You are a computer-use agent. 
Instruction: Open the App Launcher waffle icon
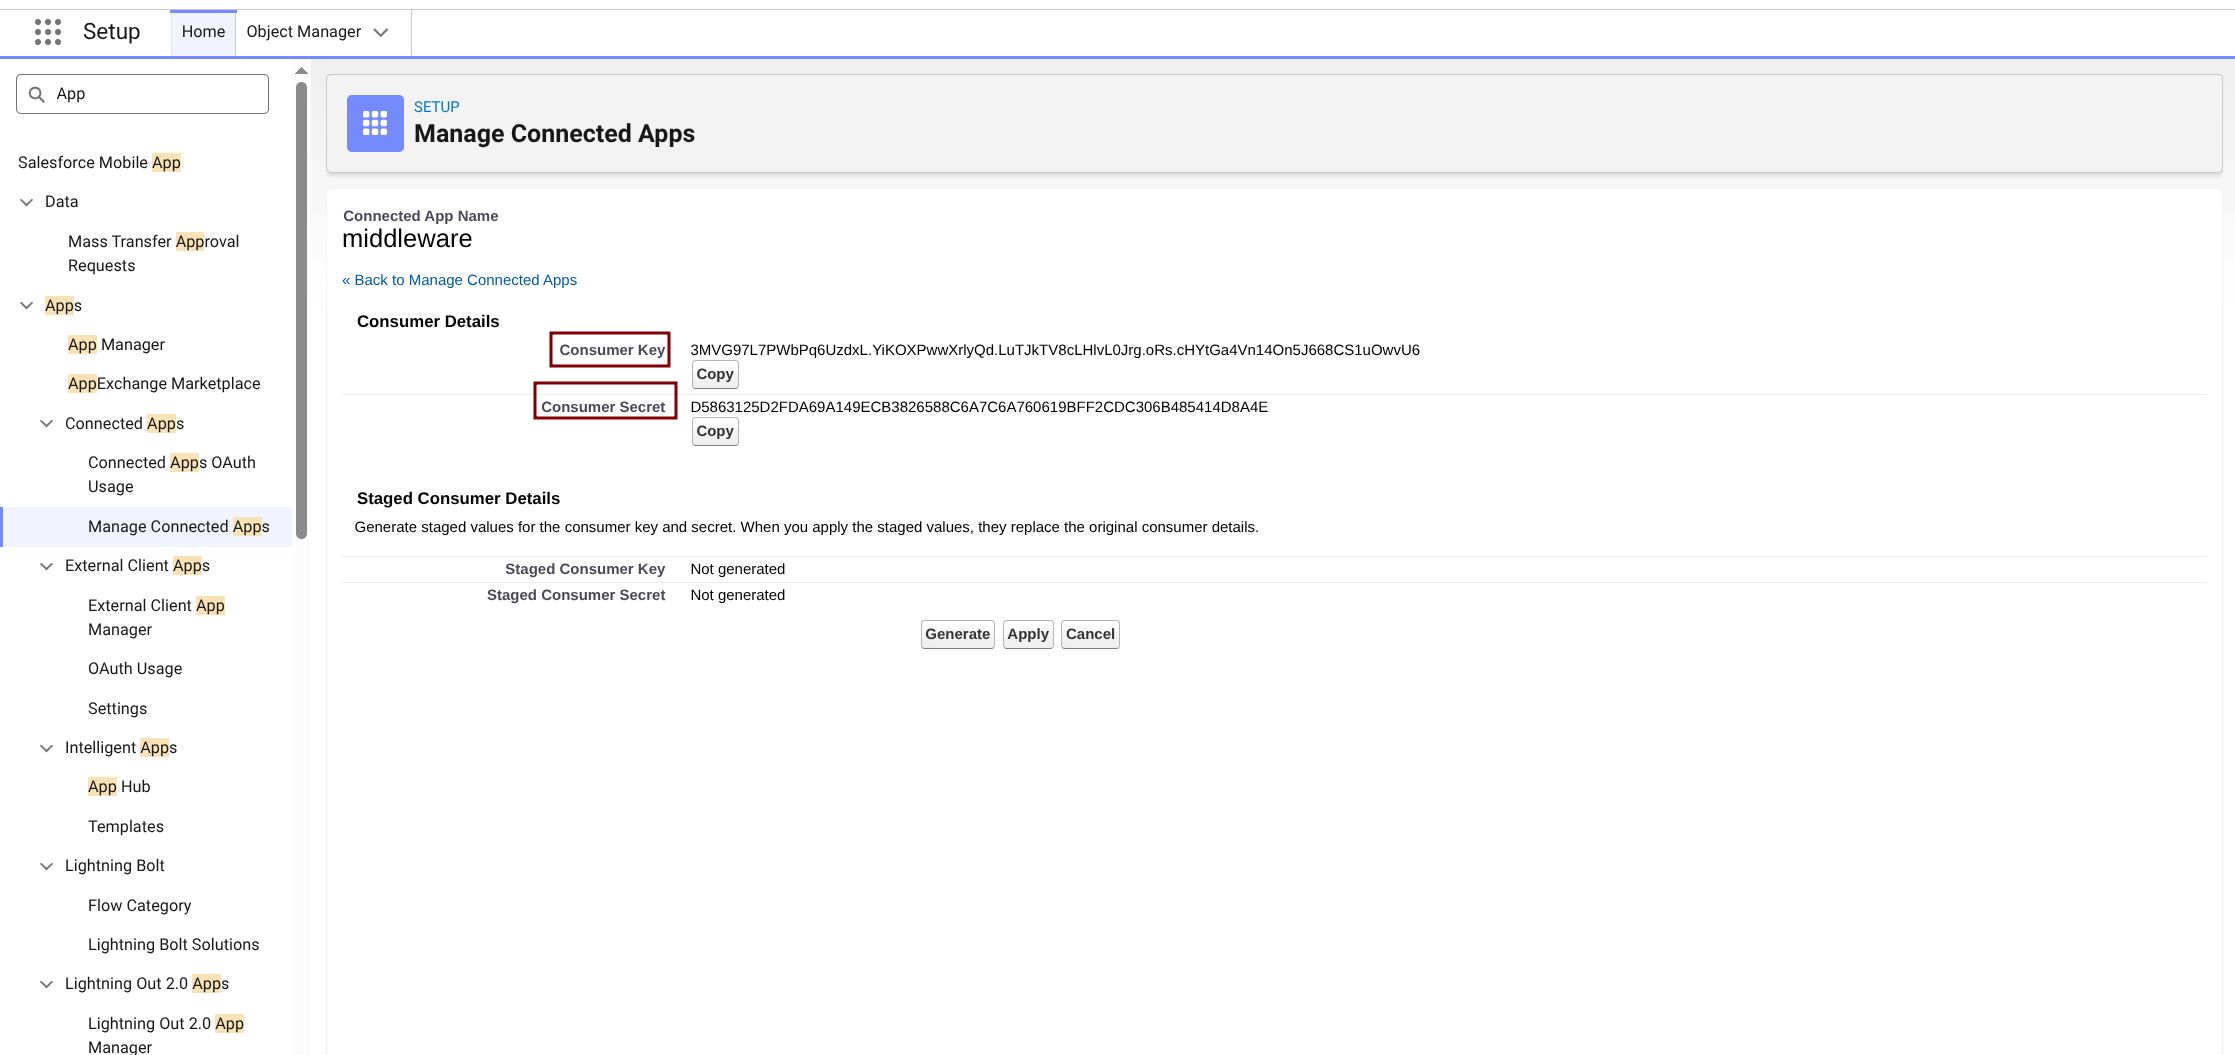coord(47,32)
